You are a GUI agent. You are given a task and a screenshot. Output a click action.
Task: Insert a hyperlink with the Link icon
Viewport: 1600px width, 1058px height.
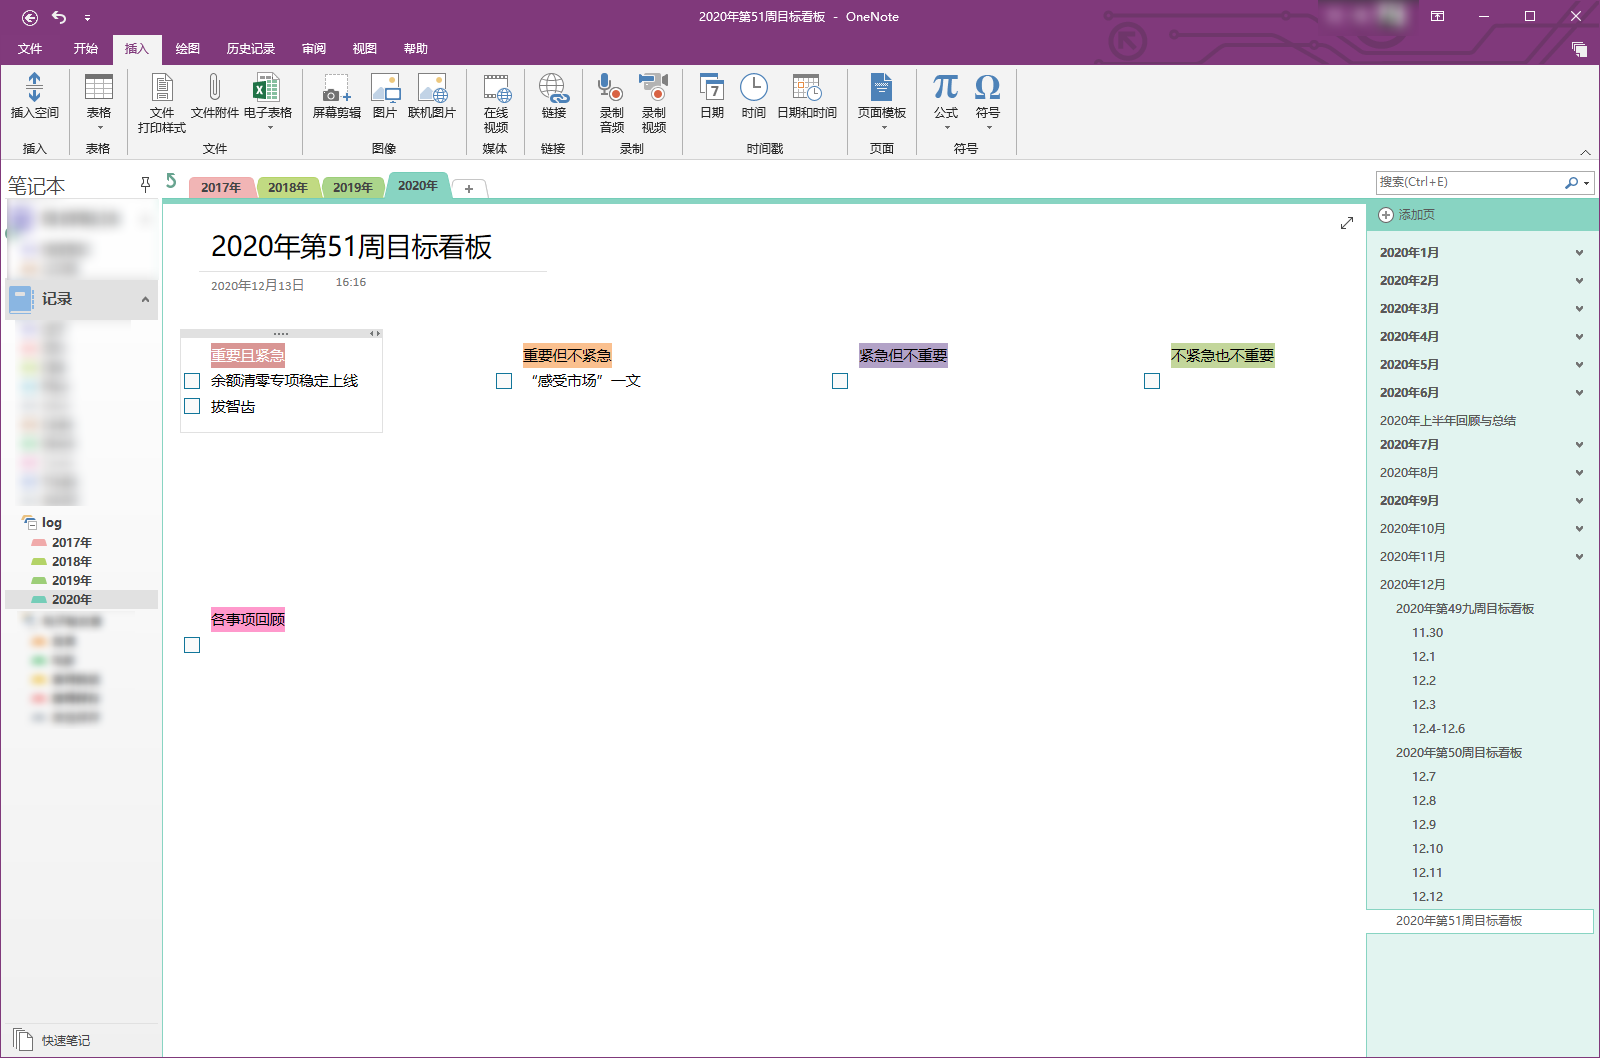pyautogui.click(x=554, y=97)
